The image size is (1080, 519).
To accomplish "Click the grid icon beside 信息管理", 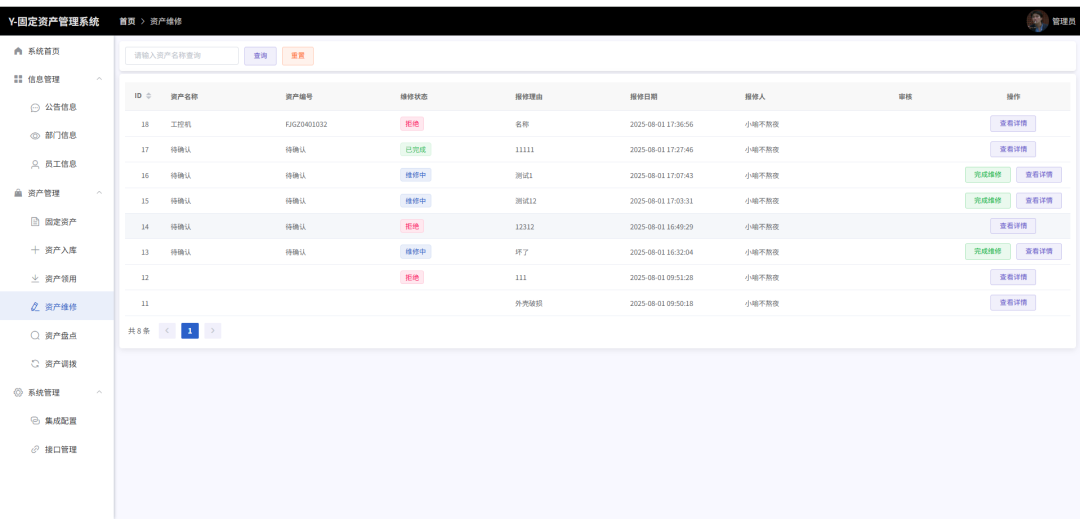I will tap(19, 79).
